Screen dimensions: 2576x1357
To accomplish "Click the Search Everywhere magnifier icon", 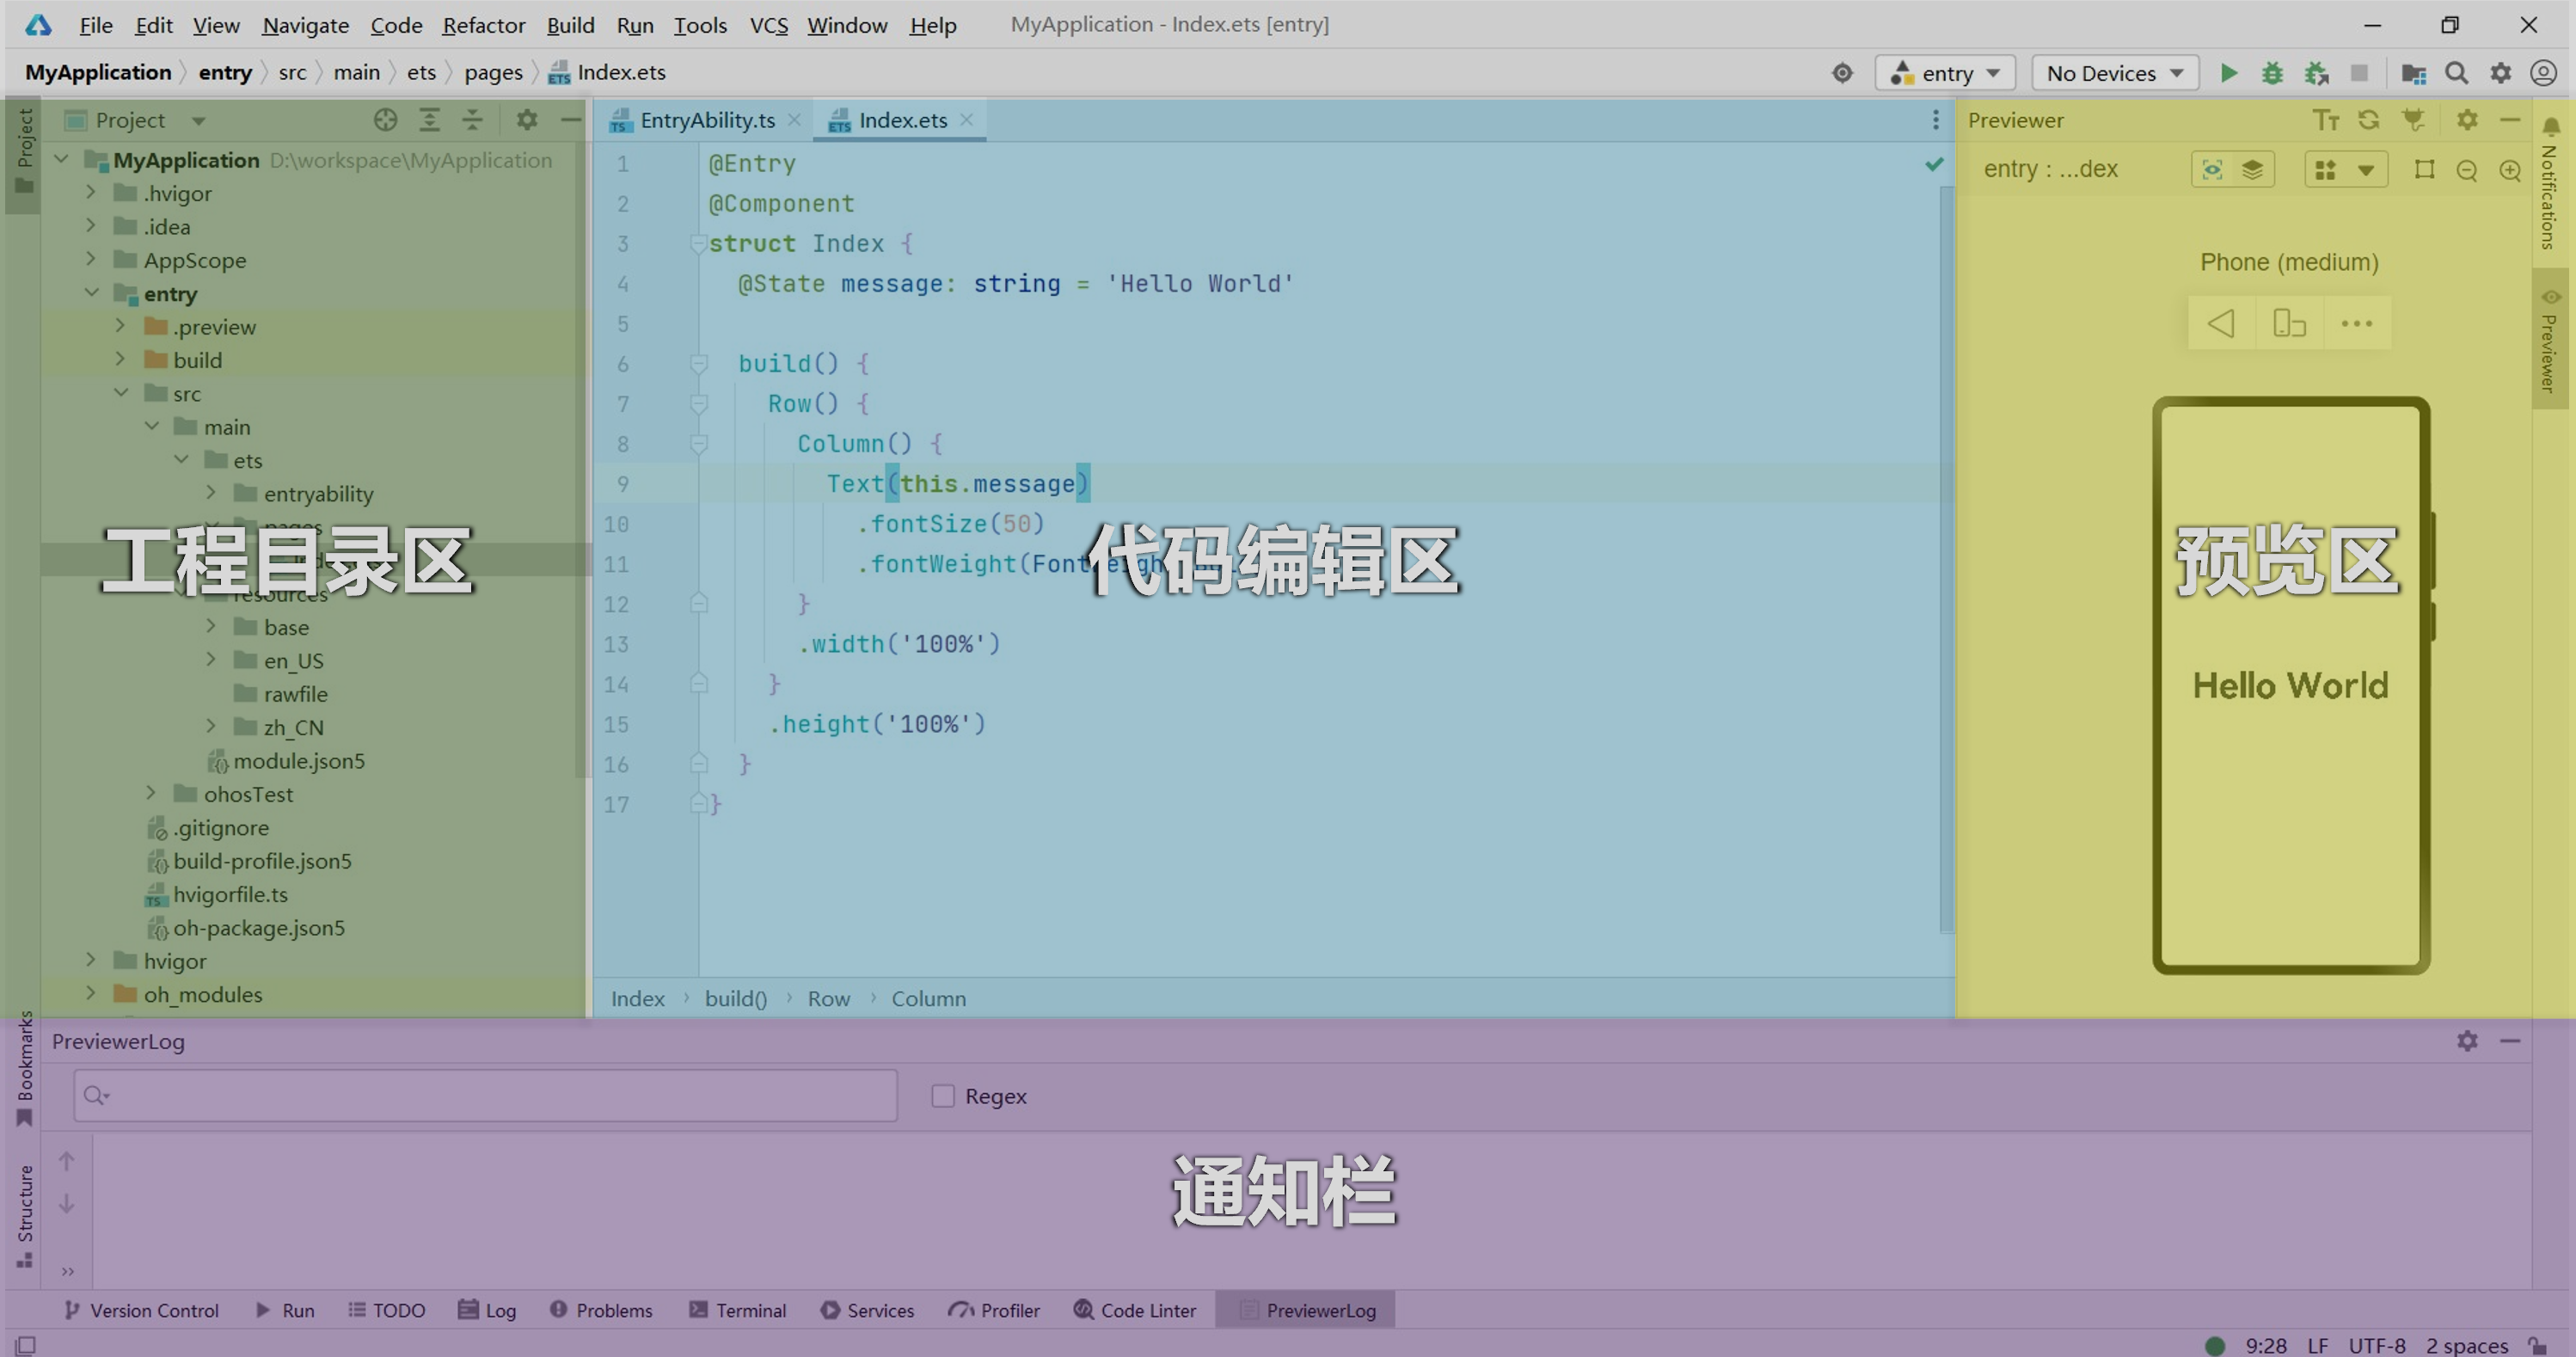I will pyautogui.click(x=2456, y=73).
